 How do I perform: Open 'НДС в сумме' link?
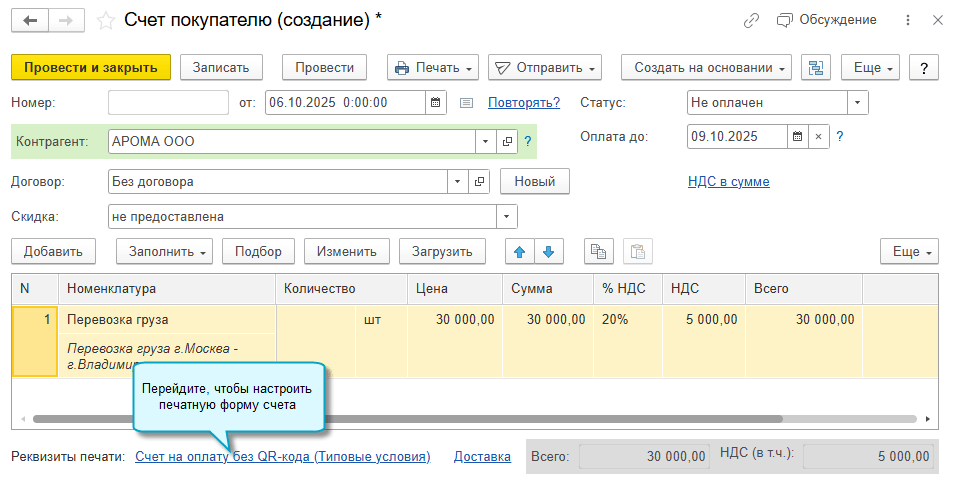pyautogui.click(x=728, y=181)
